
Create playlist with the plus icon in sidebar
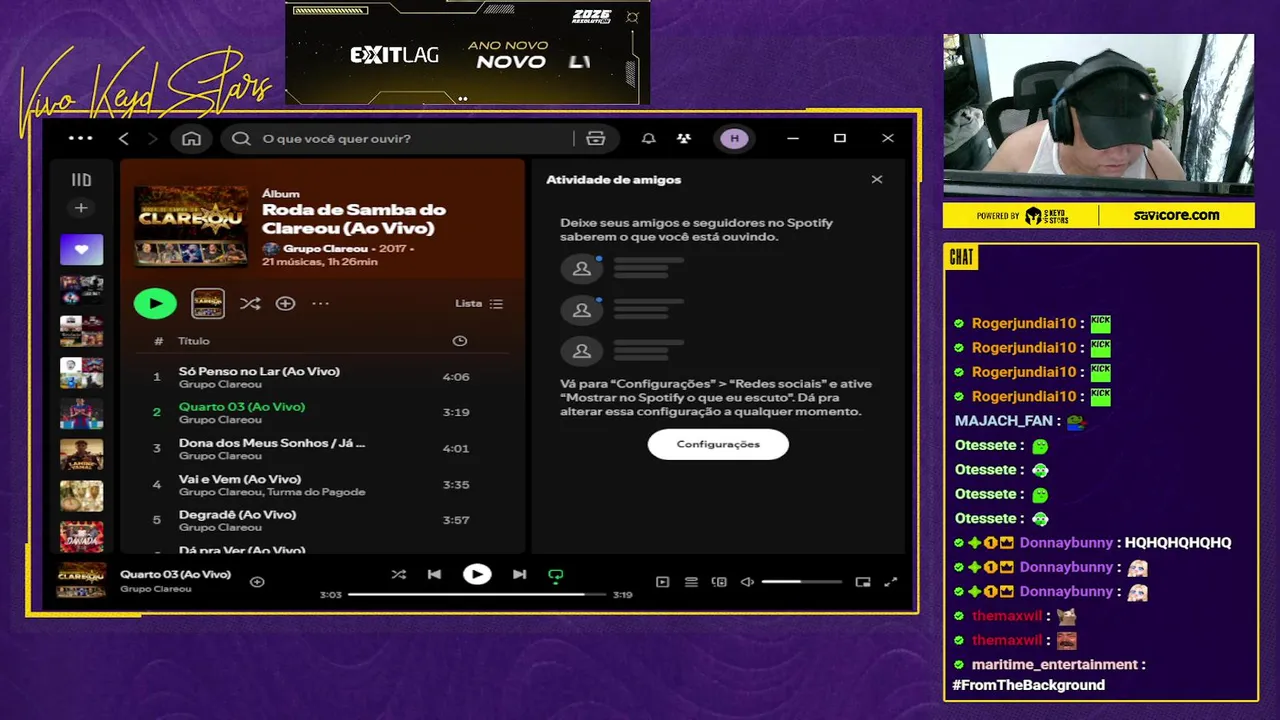[81, 208]
